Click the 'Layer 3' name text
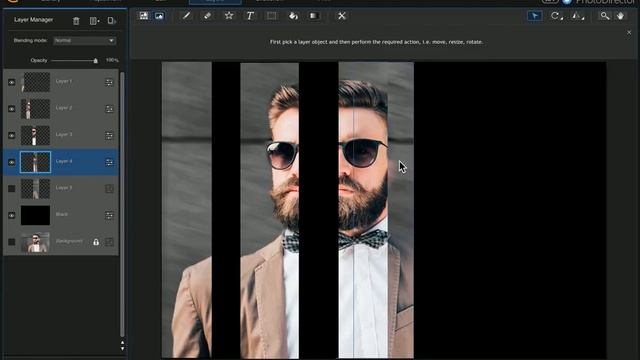Screen dimensions: 640x360 coord(64,134)
